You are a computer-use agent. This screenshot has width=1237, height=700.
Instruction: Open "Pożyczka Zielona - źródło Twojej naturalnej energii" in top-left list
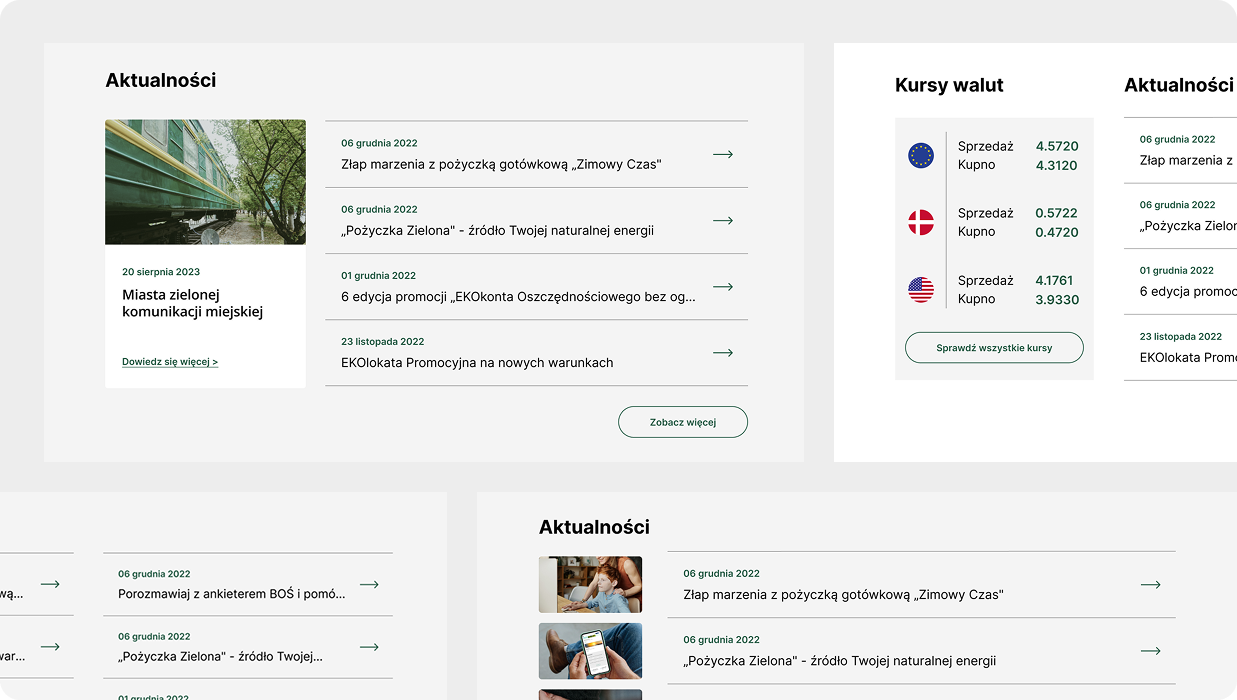pos(497,230)
